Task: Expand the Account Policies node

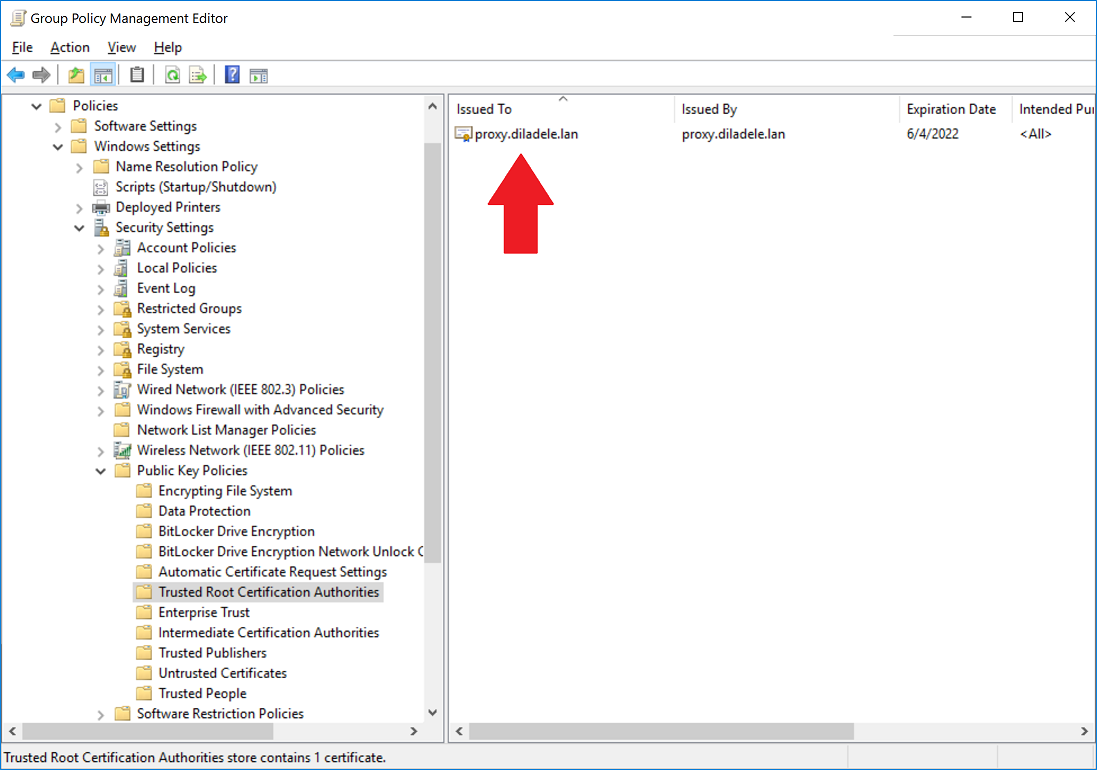Action: [101, 248]
